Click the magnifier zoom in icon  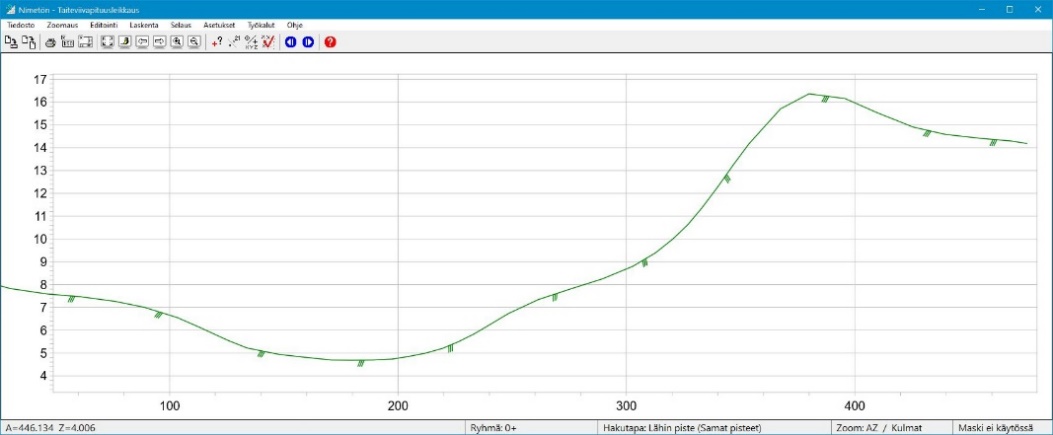177,42
